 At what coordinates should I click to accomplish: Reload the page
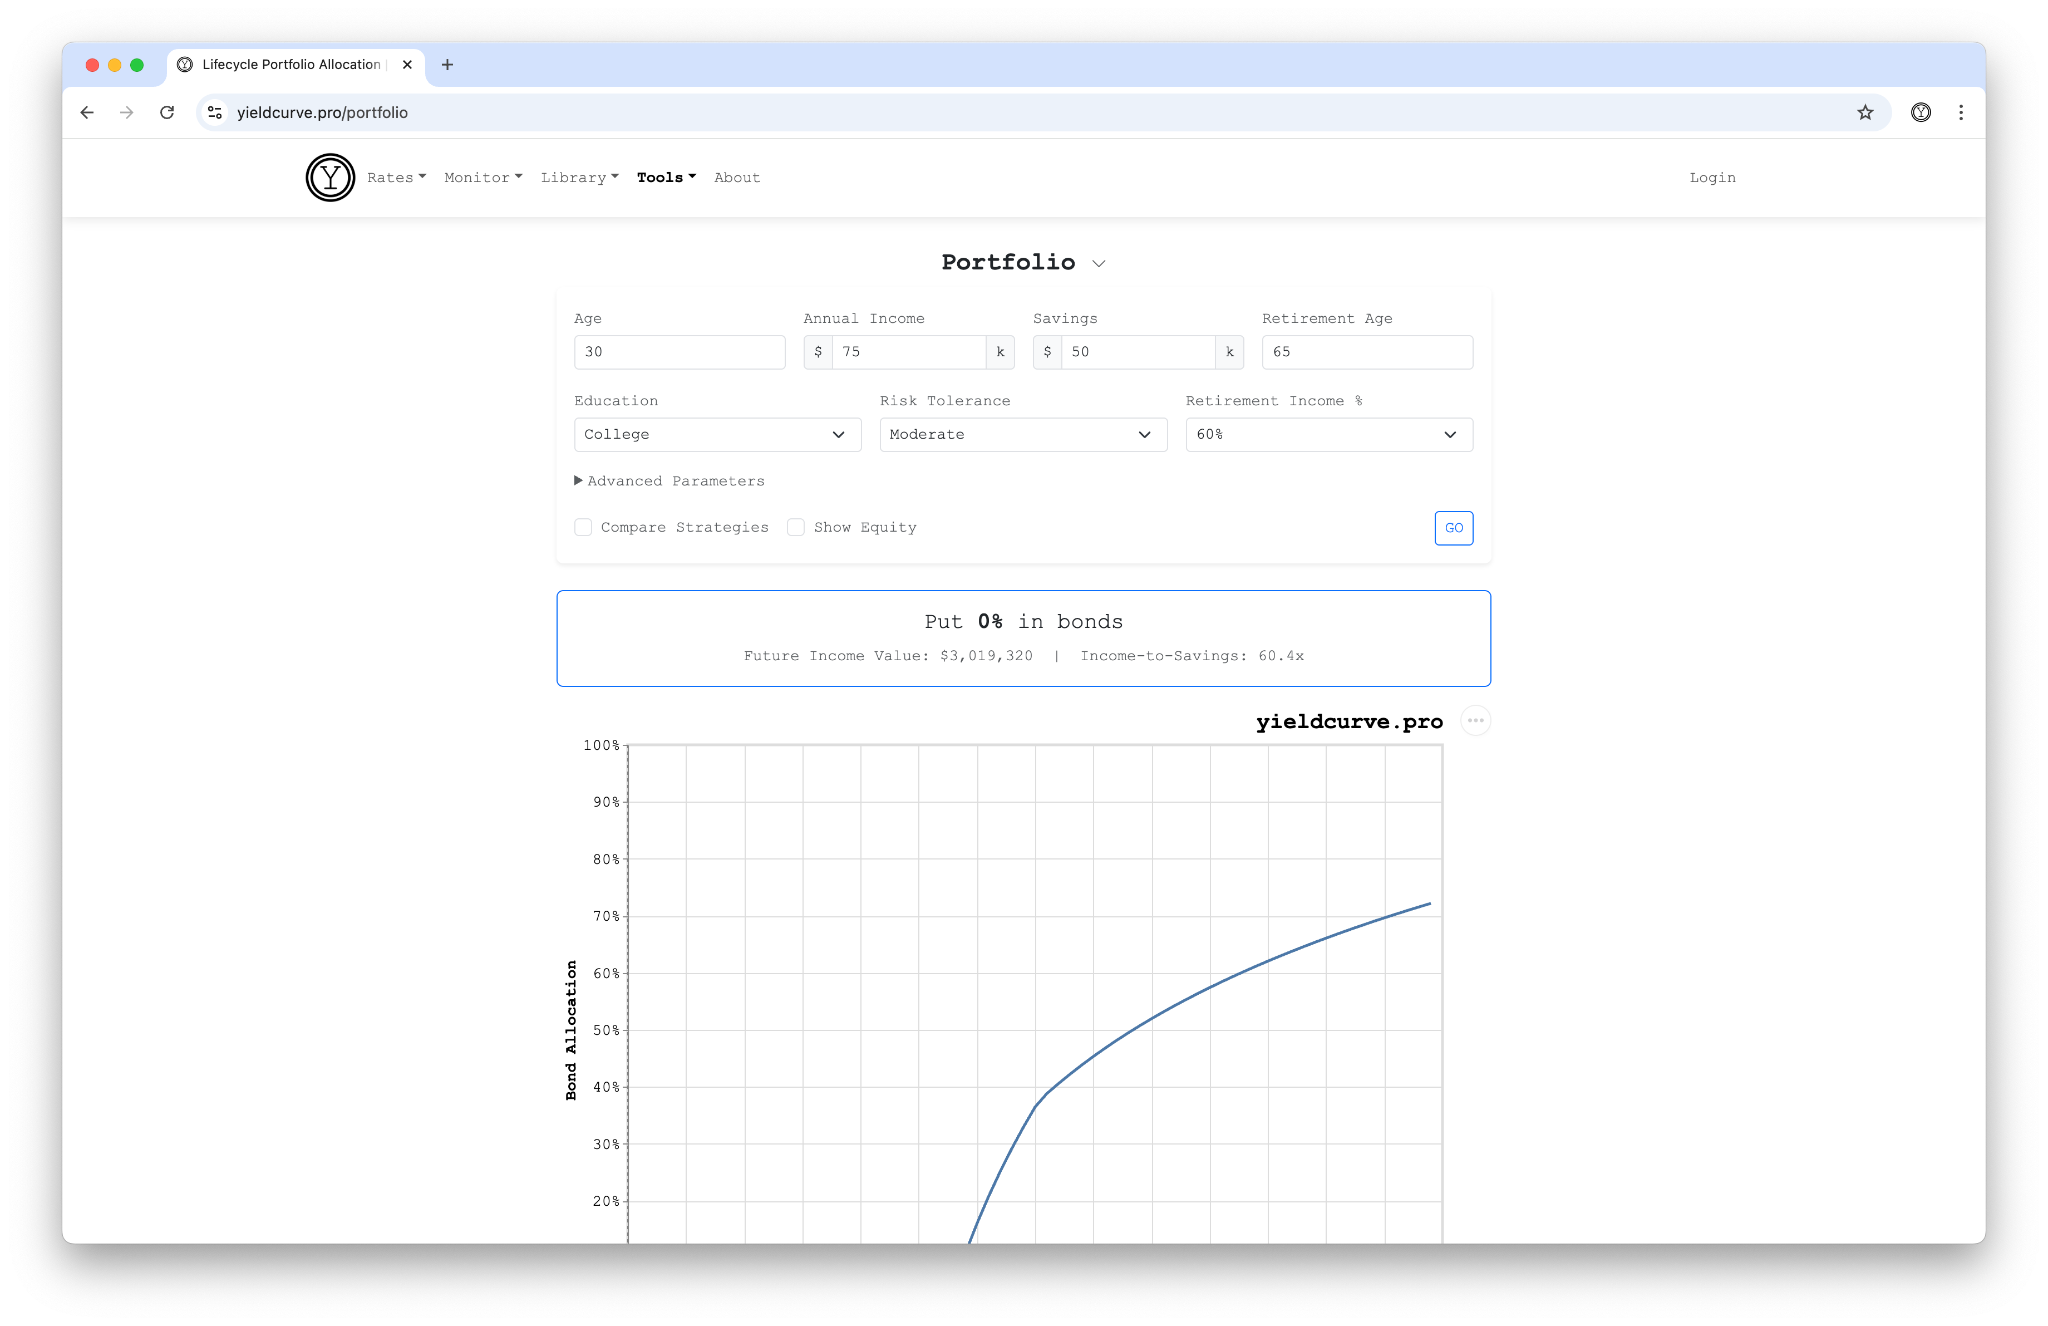(167, 112)
